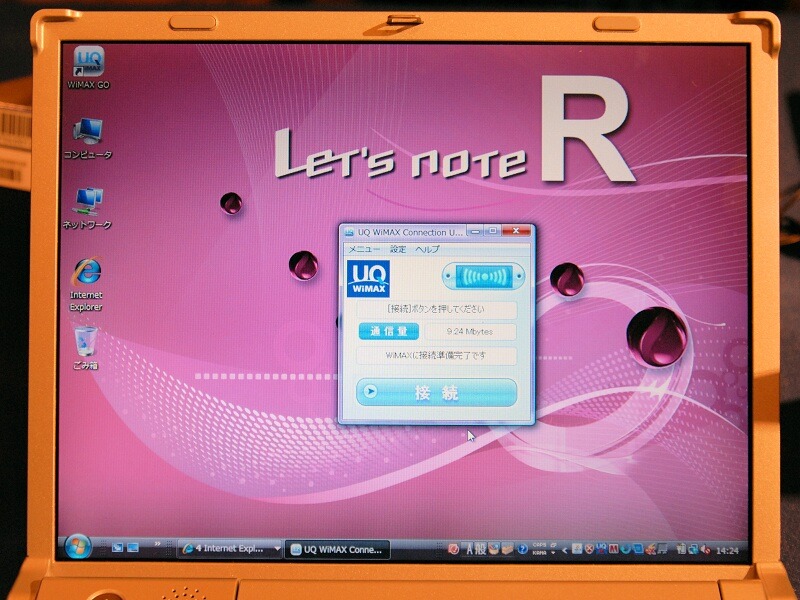Click the red shield security tray icon
This screenshot has width=800, height=600.
point(589,549)
